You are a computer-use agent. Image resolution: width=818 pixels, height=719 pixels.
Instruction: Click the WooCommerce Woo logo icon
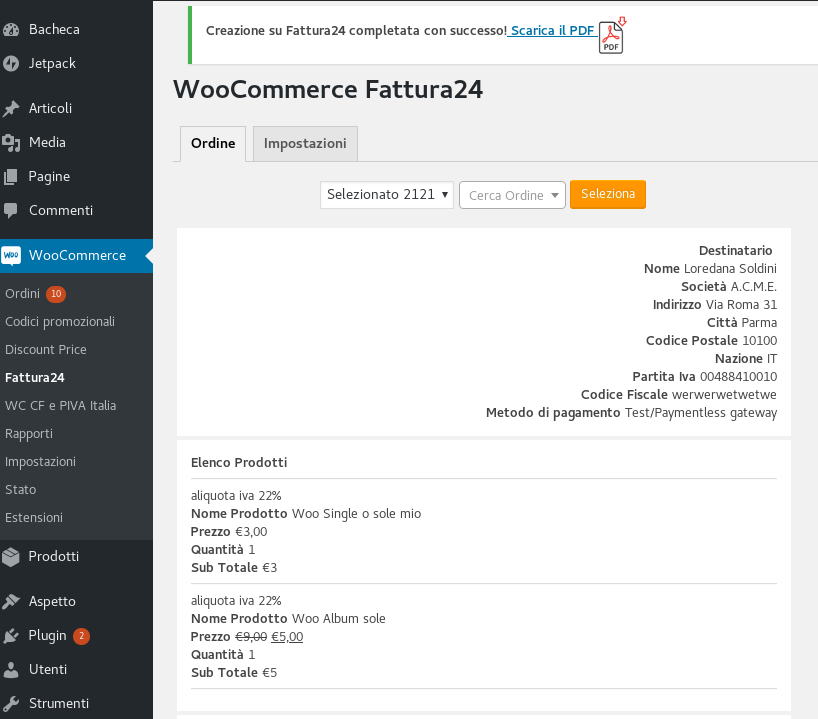(x=11, y=256)
